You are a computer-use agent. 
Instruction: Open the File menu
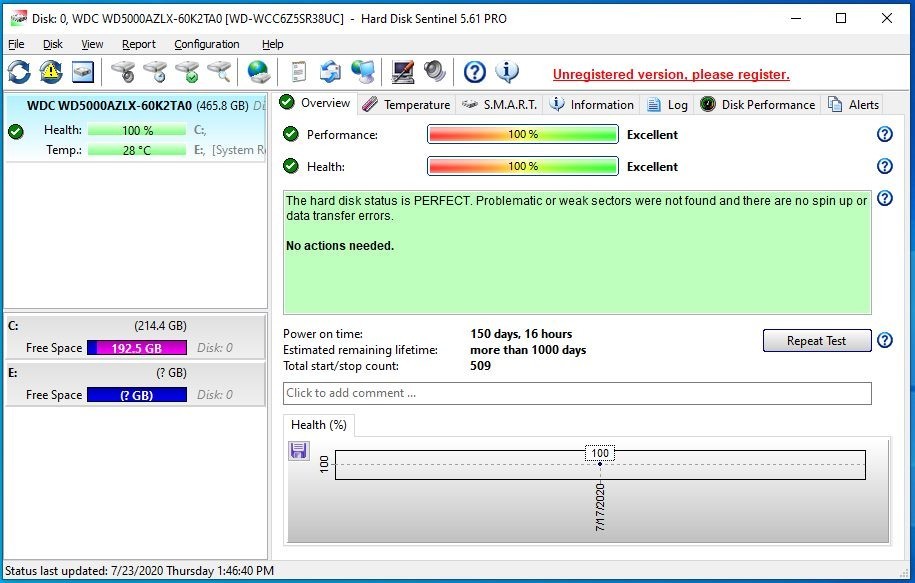coord(16,44)
